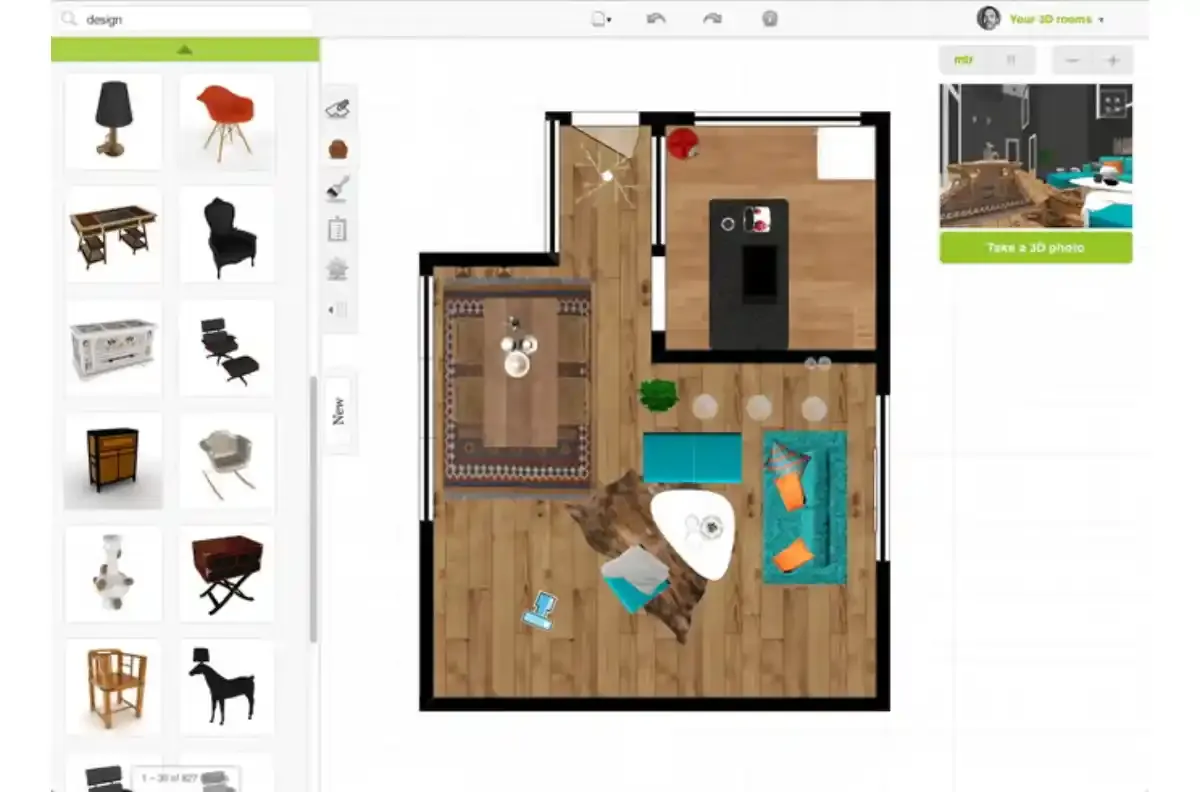Screen dimensions: 1200x792
Task: Click the catalog panel scrollbar
Action: click(x=314, y=509)
